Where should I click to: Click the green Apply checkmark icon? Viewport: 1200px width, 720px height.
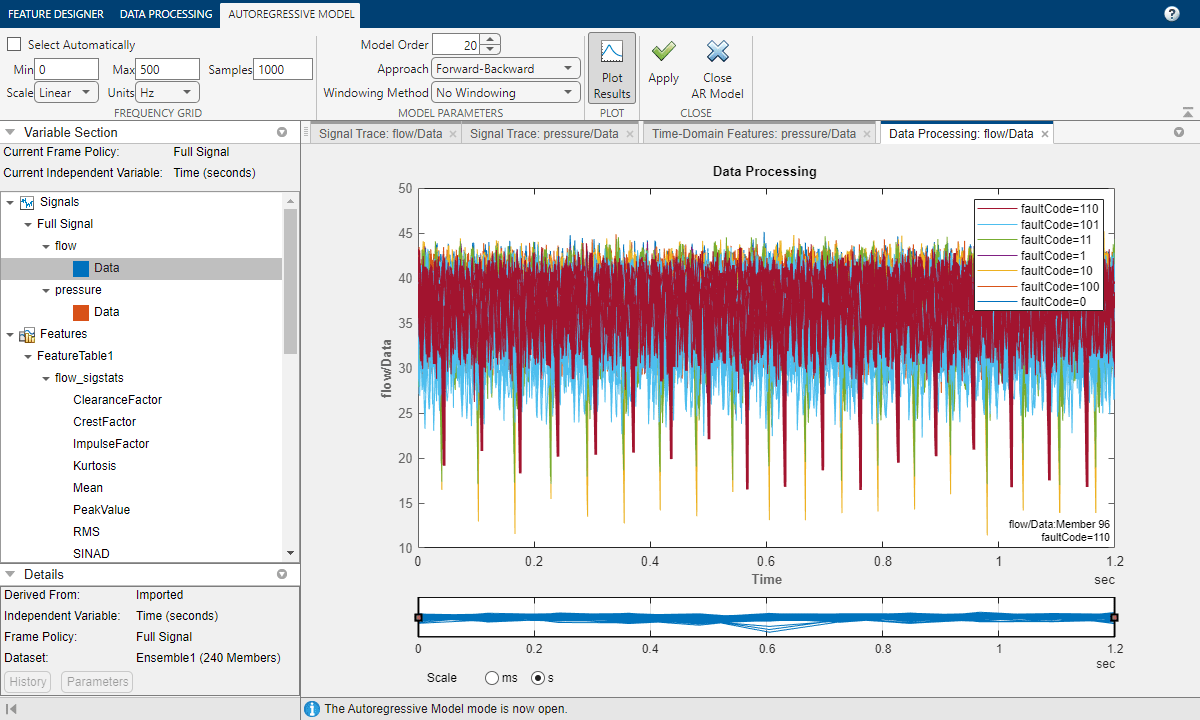pos(663,52)
